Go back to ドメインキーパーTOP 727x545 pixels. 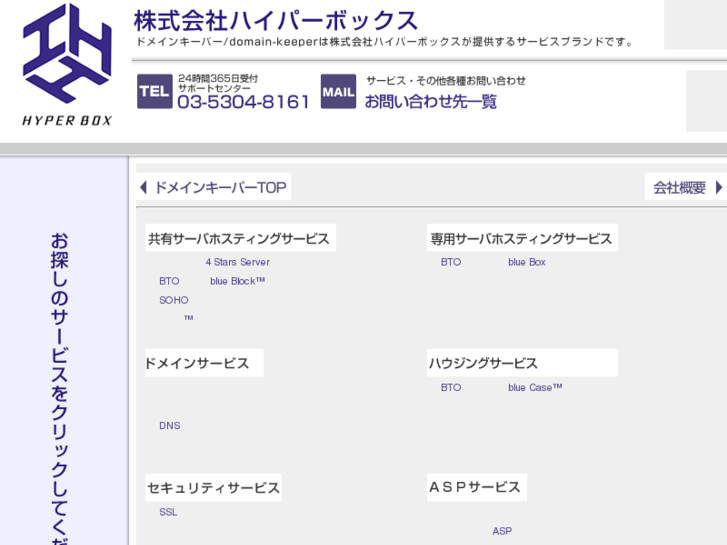(x=220, y=187)
